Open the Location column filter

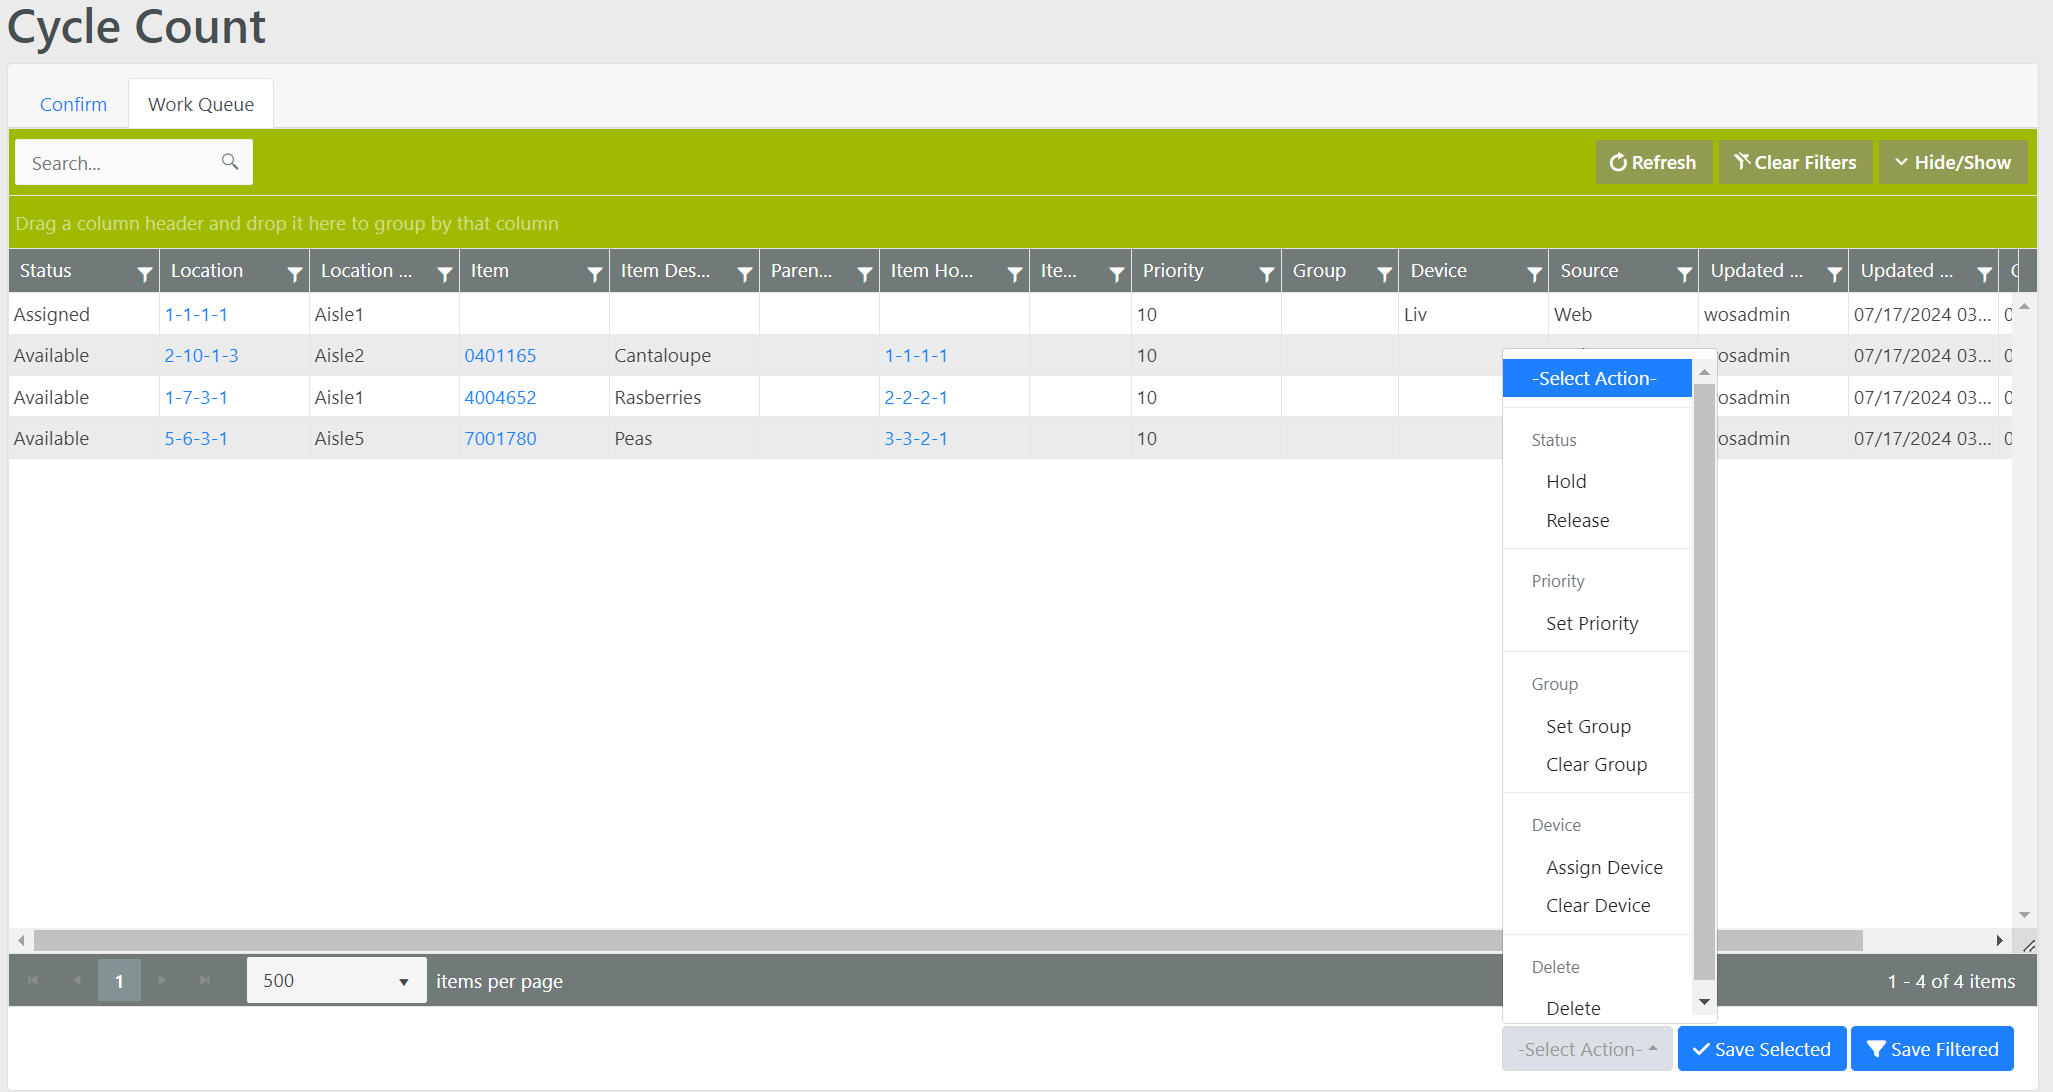point(294,273)
